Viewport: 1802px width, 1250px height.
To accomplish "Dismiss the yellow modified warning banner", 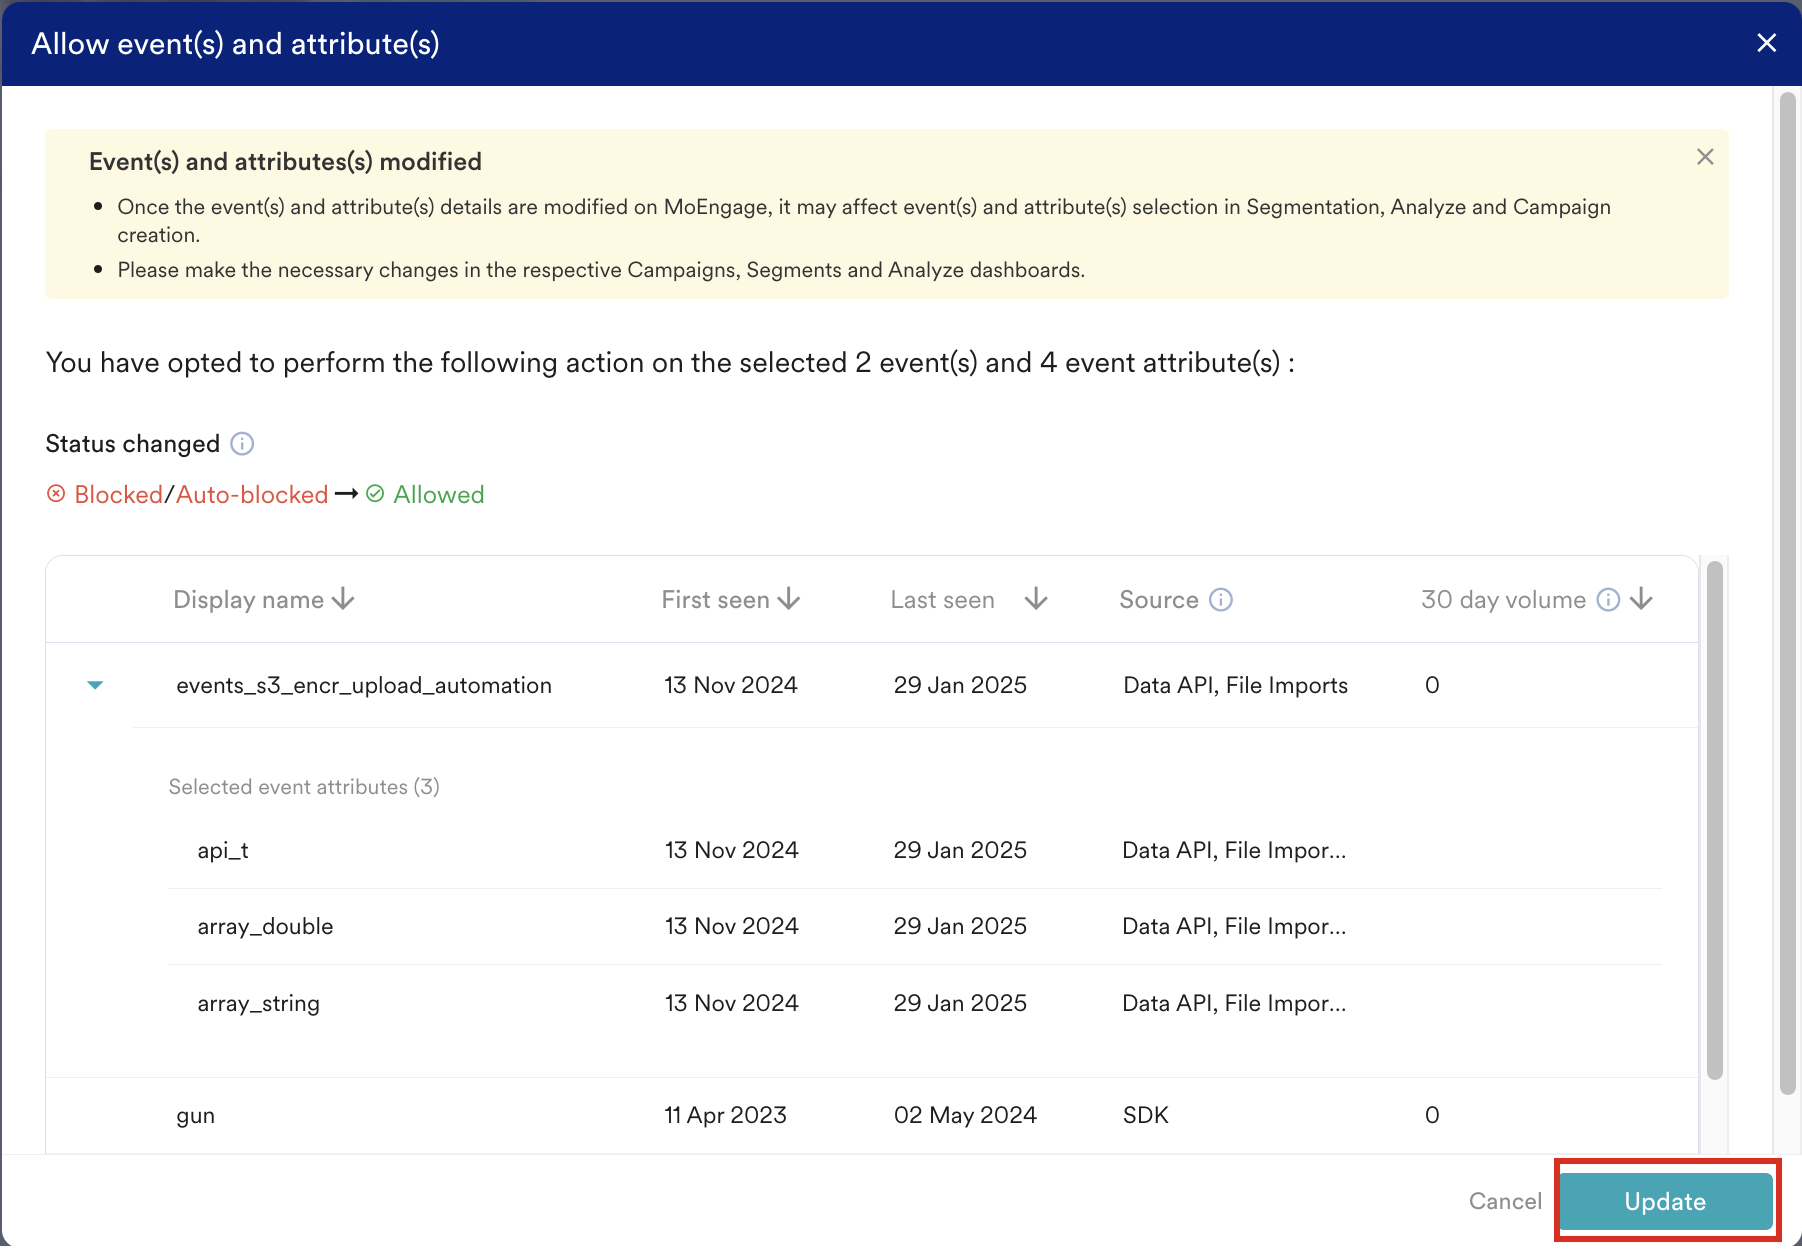I will coord(1705,157).
